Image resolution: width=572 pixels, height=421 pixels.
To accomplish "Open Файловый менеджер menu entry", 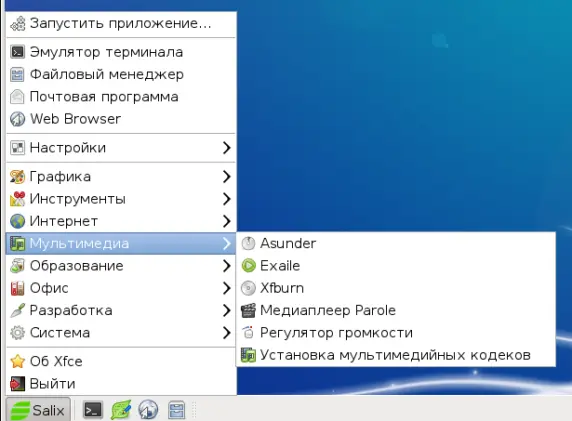I will (x=121, y=74).
